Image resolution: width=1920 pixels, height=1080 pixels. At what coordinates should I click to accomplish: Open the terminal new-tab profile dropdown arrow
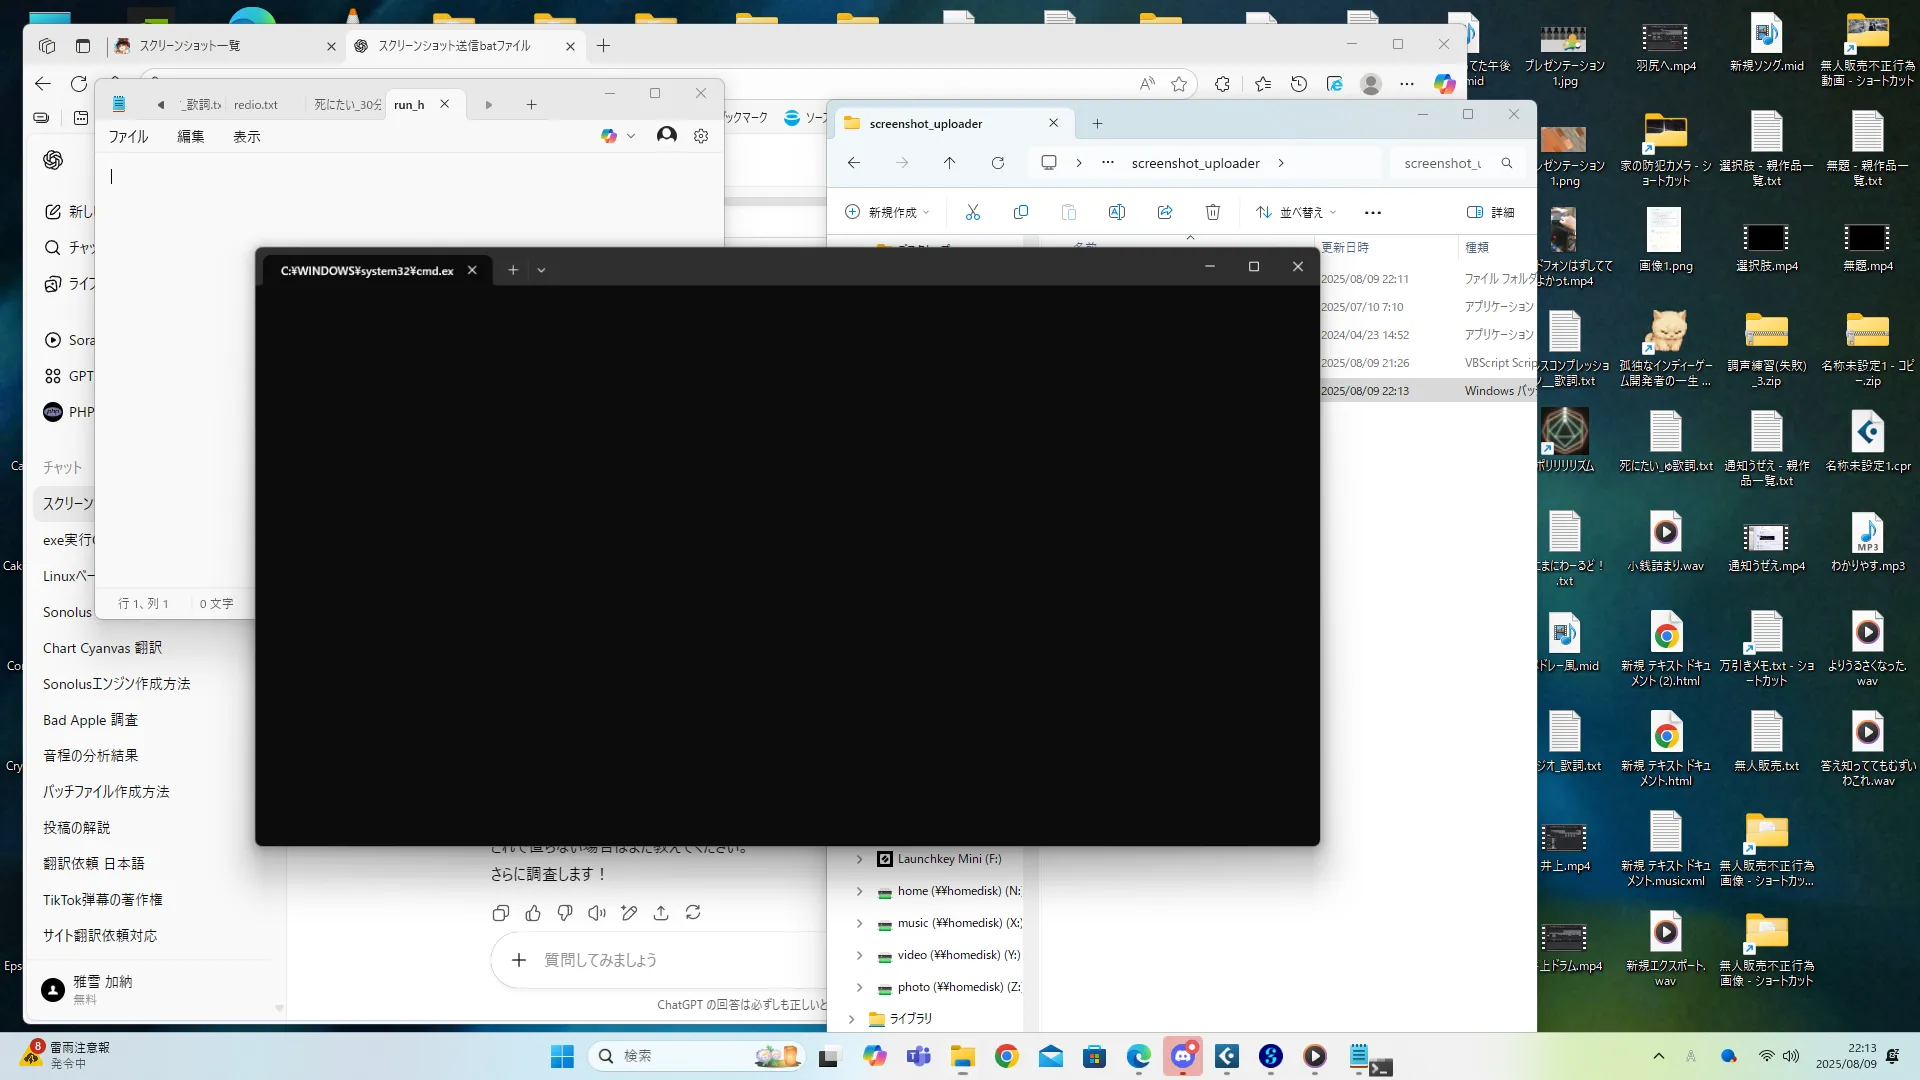(x=541, y=270)
